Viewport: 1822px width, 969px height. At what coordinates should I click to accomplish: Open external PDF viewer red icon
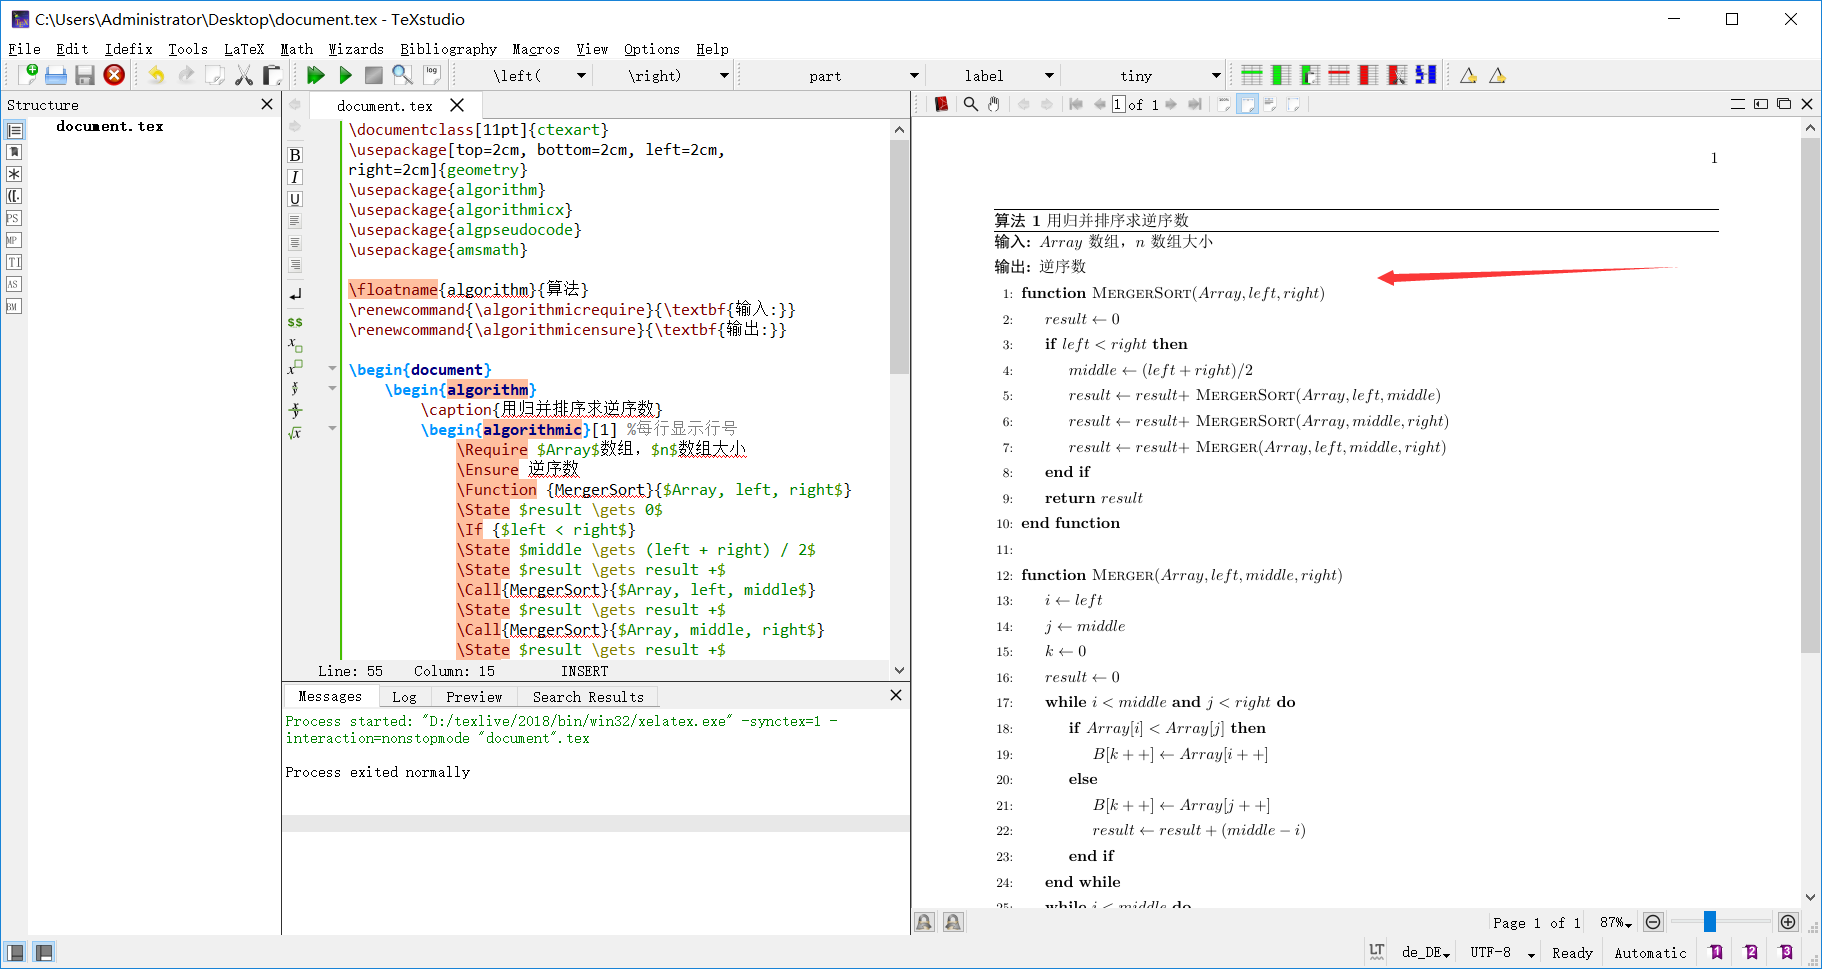point(941,104)
